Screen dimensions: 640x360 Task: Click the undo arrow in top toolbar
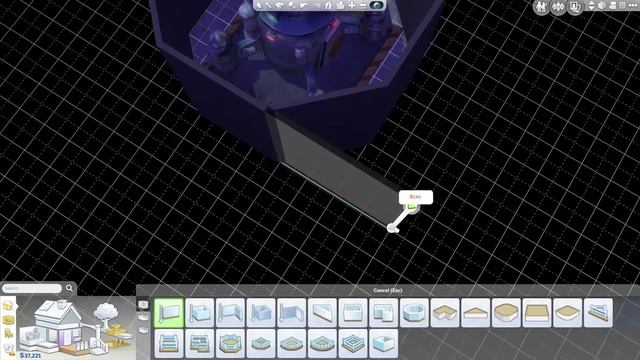304,5
